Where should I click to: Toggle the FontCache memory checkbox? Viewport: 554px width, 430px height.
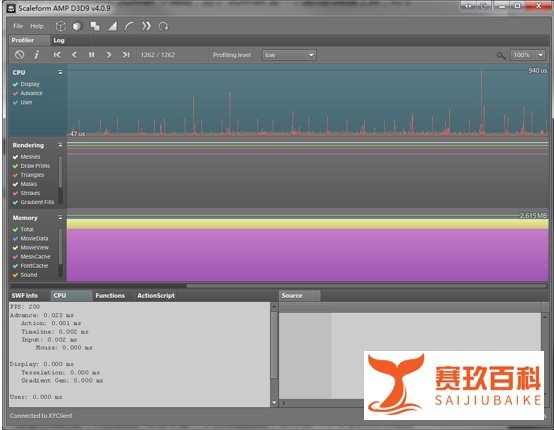coord(15,266)
